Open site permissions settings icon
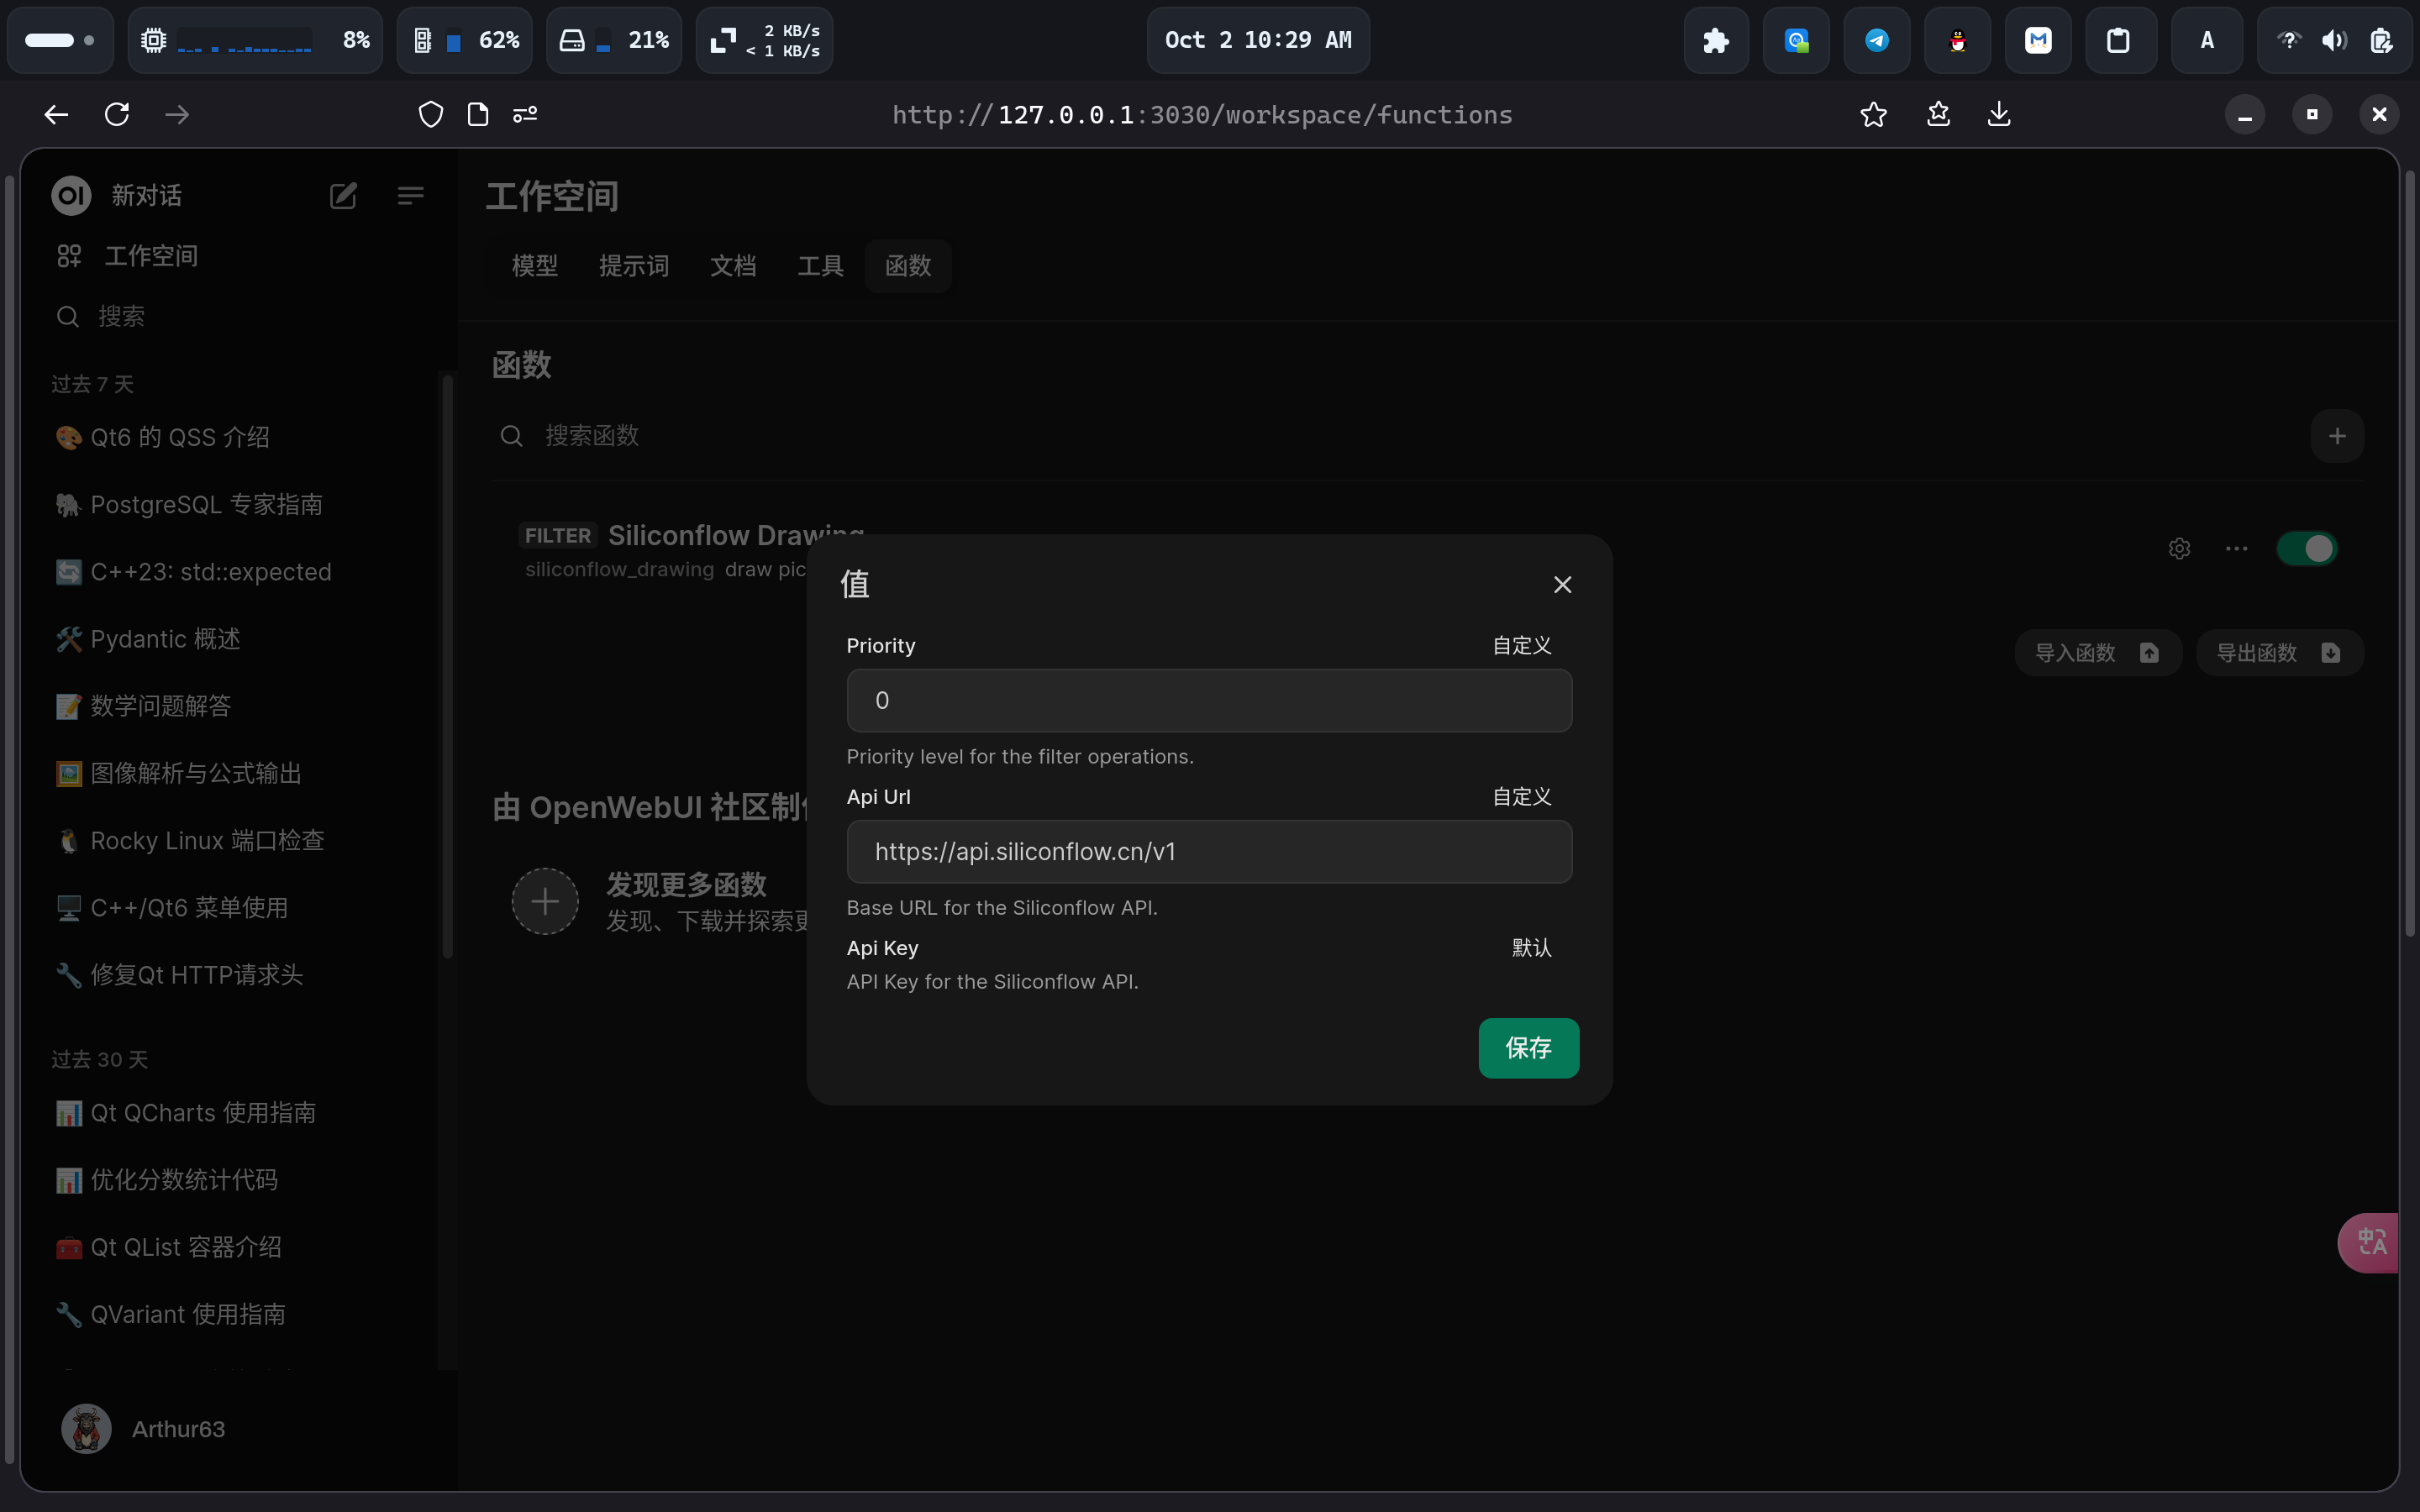This screenshot has height=1512, width=2420. (x=525, y=115)
